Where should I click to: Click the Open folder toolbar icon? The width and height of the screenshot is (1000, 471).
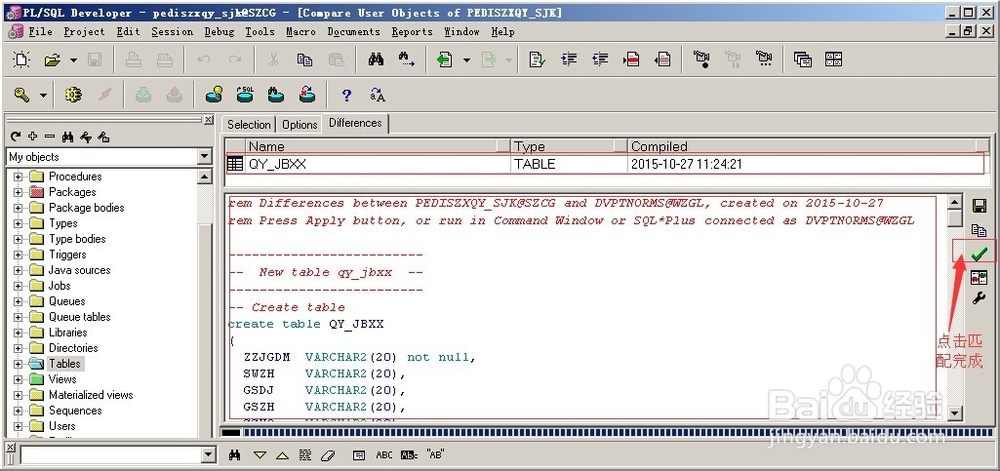pyautogui.click(x=52, y=60)
